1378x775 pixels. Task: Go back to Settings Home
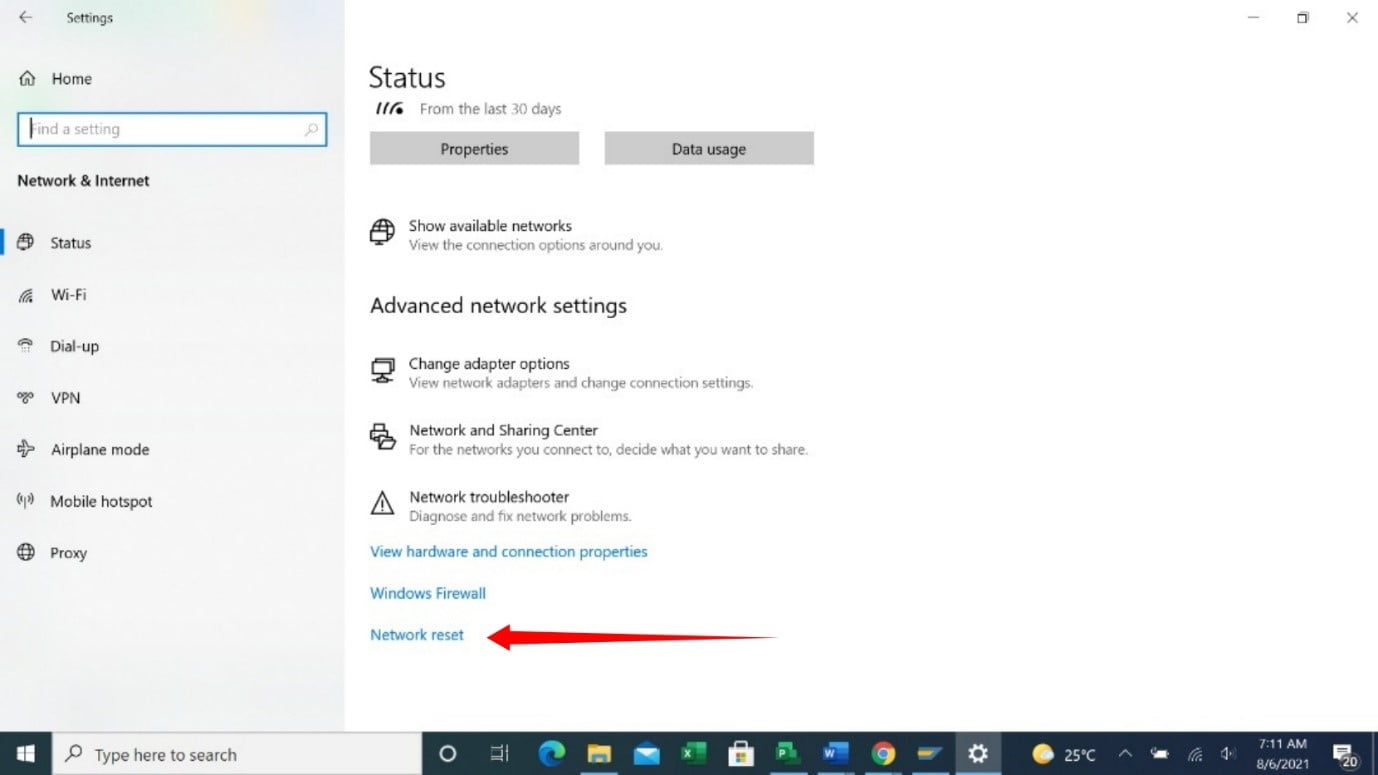click(x=70, y=78)
